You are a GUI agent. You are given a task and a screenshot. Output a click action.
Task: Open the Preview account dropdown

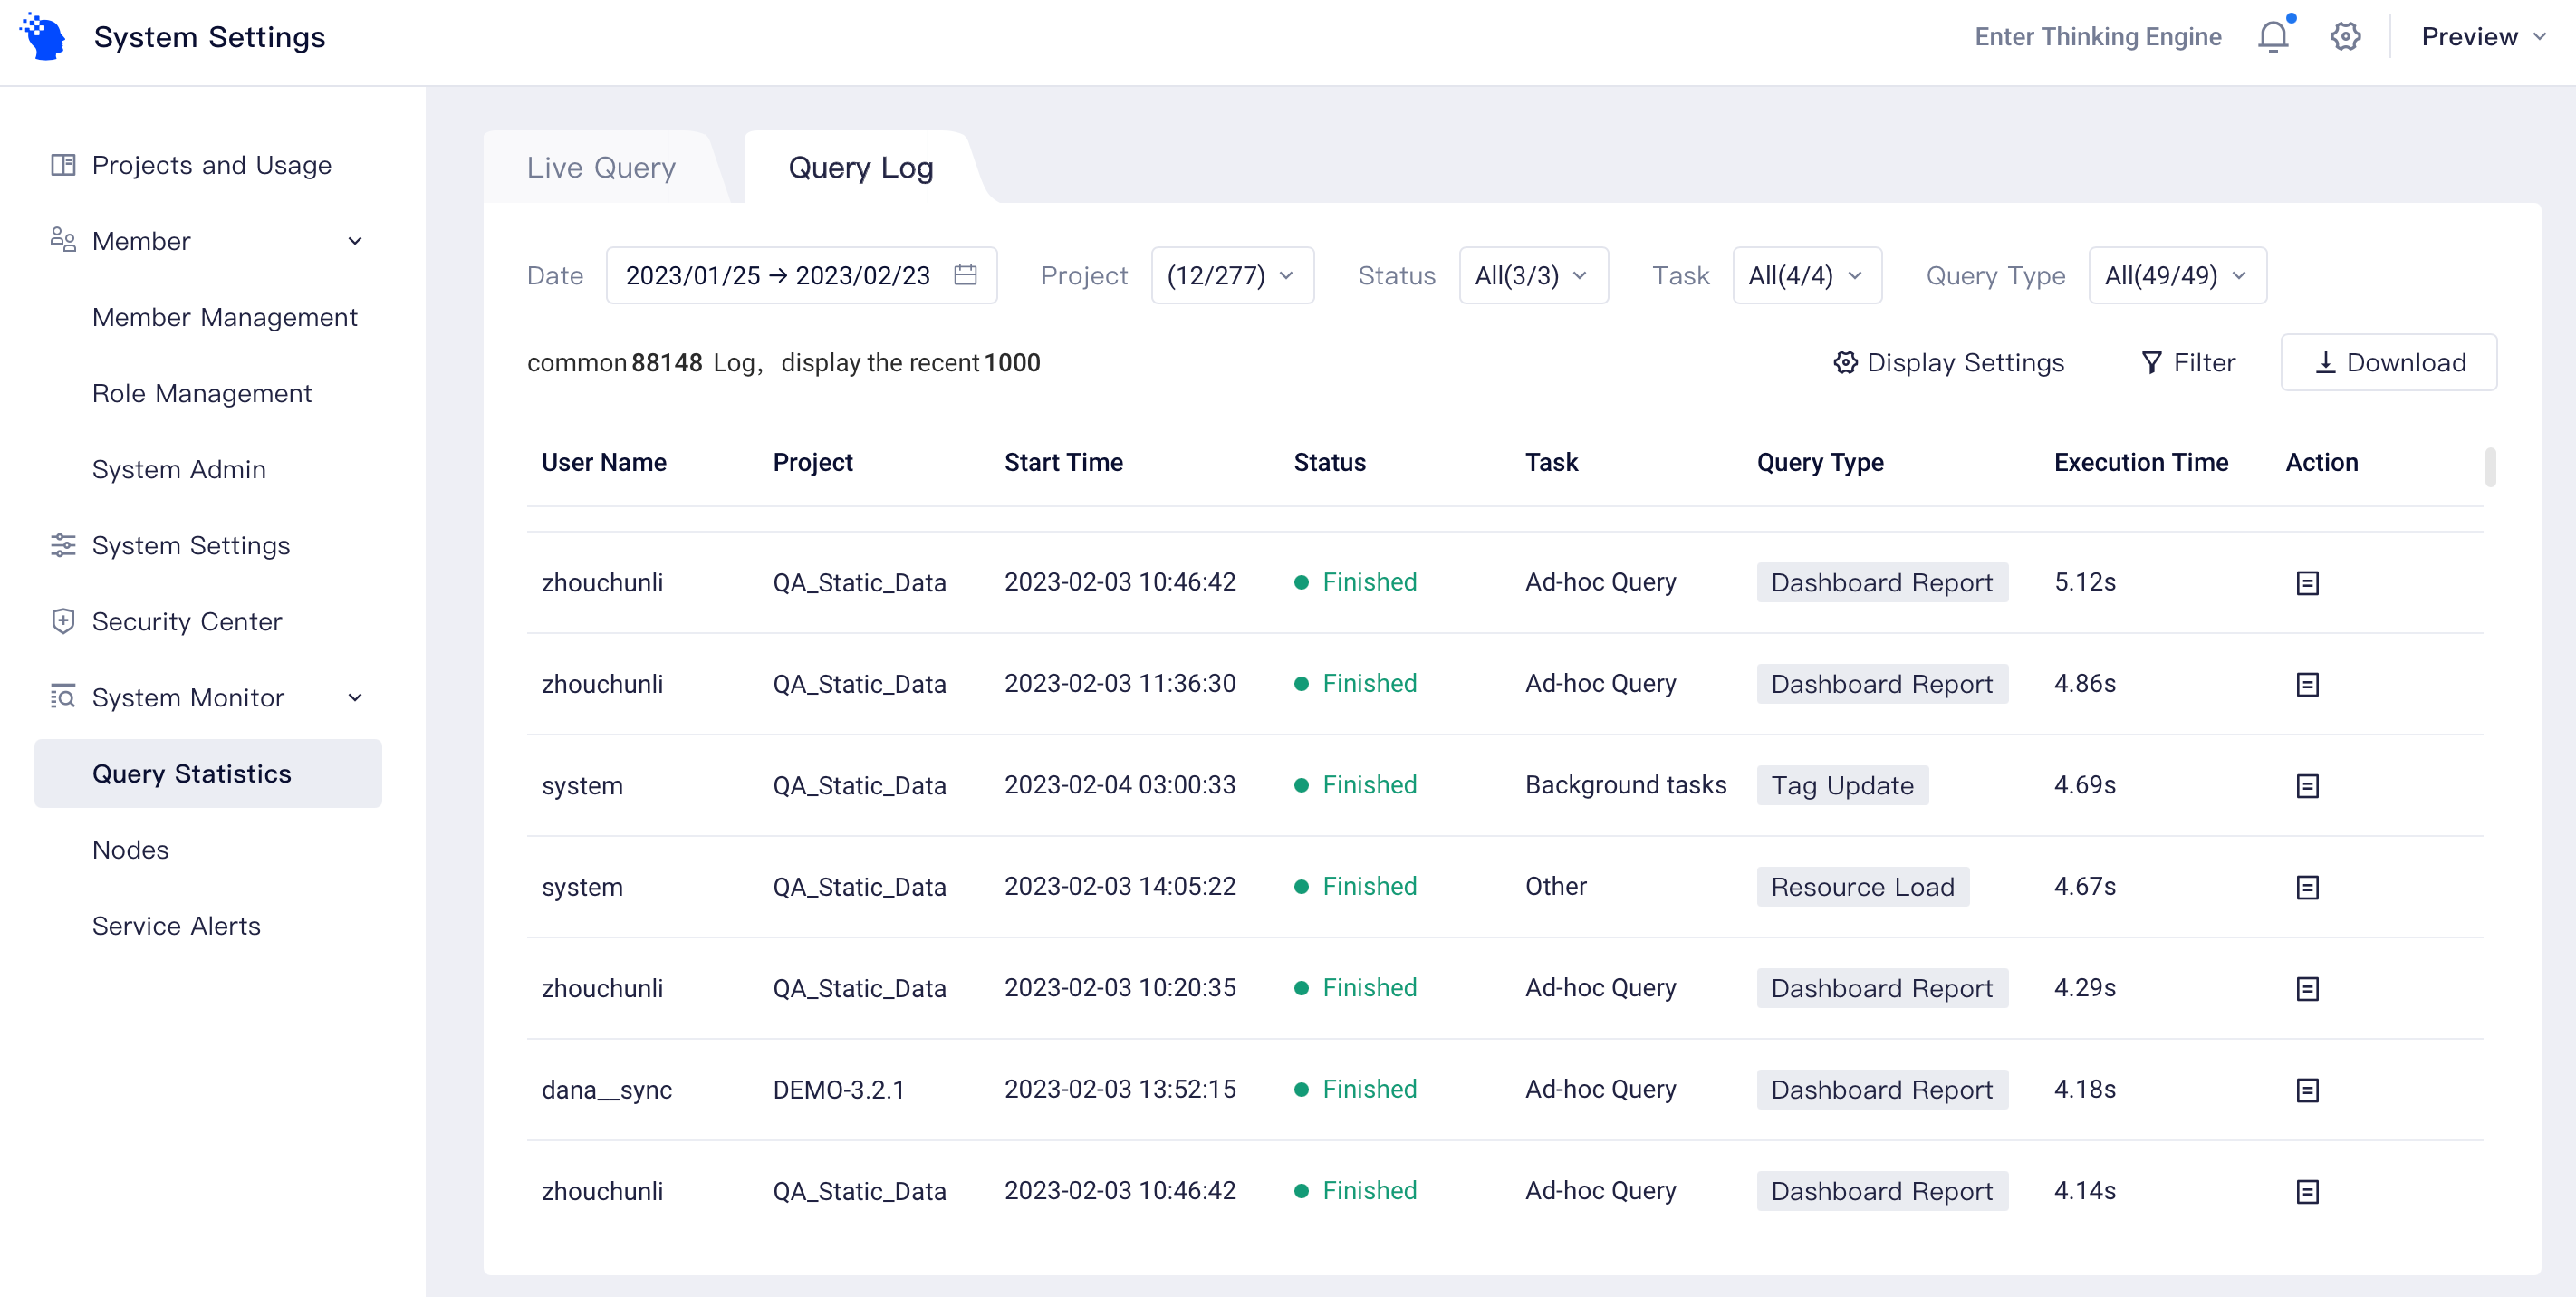2483,37
